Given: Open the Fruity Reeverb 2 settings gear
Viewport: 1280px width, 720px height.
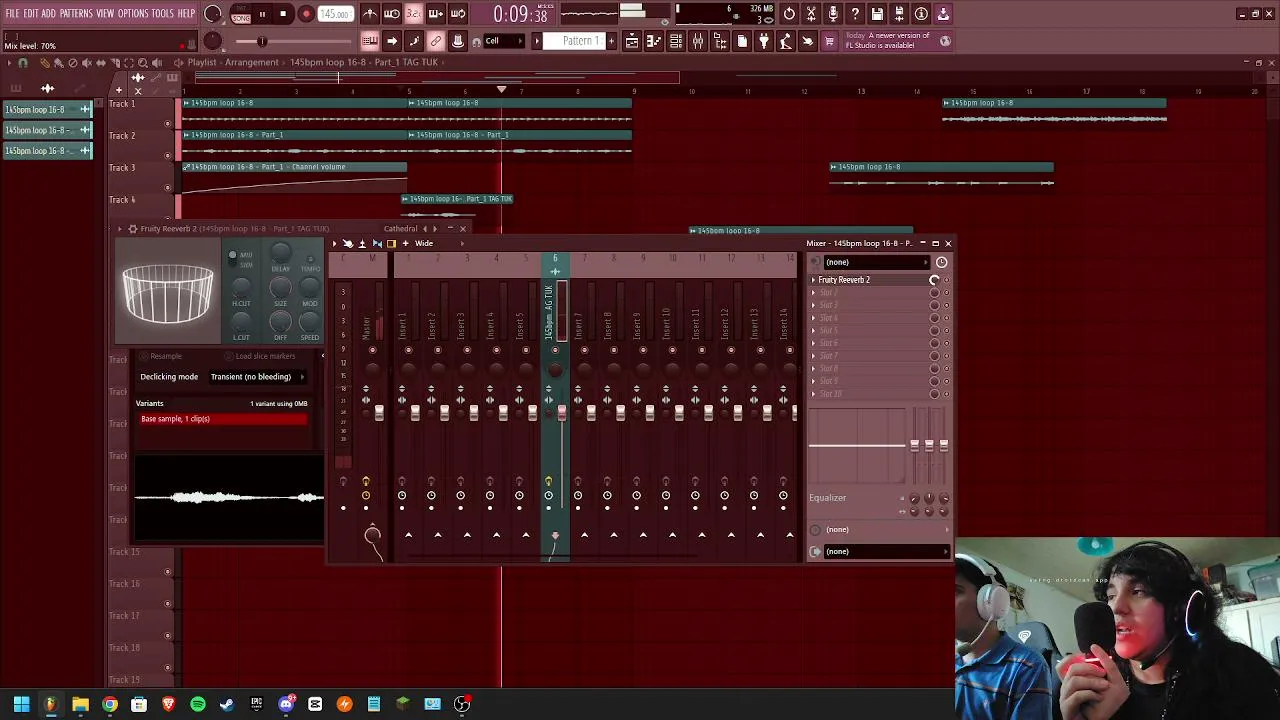Looking at the screenshot, I should pos(132,229).
